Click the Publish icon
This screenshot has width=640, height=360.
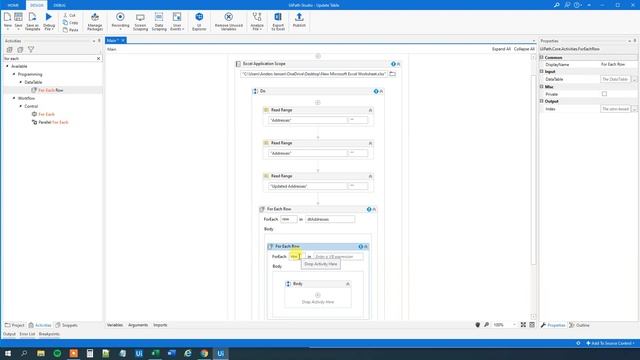[x=299, y=20]
